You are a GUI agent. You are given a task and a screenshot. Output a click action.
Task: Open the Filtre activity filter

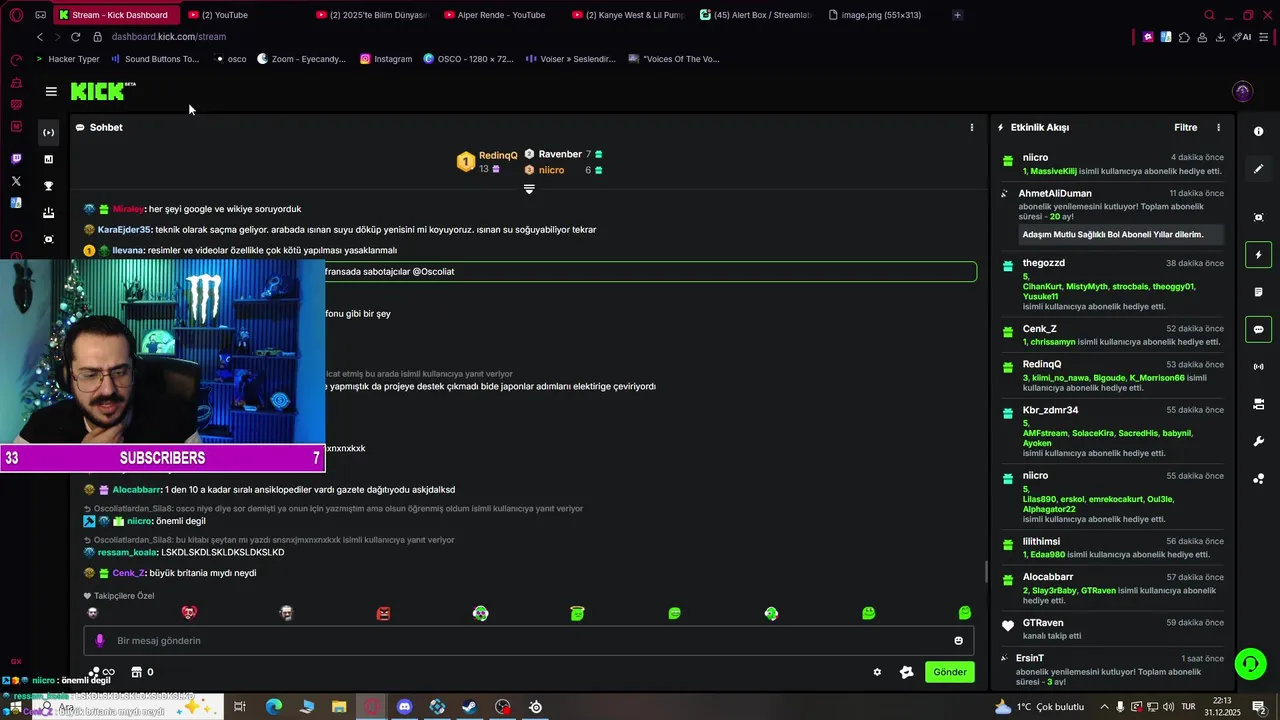(1185, 127)
